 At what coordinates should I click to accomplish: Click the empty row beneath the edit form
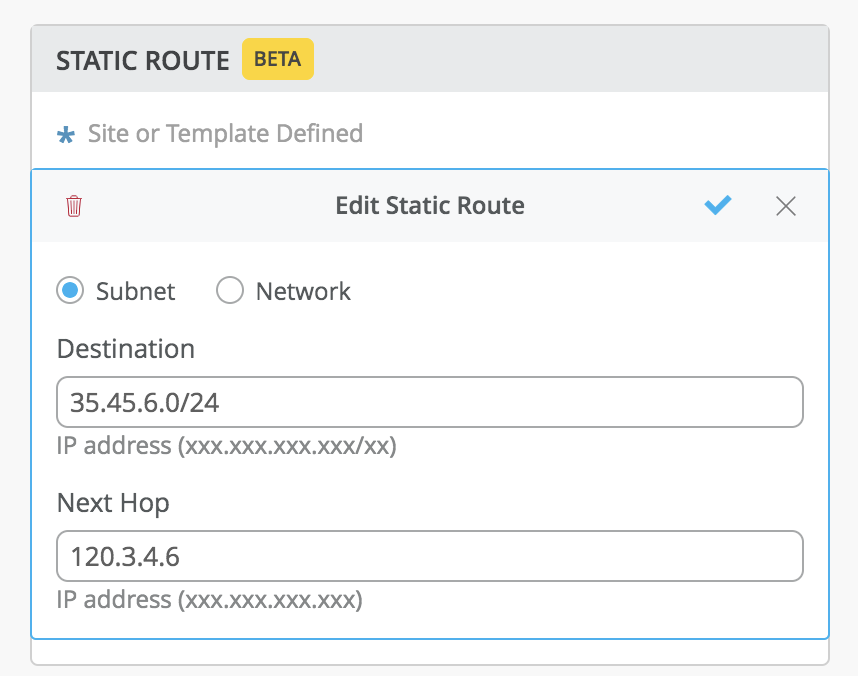click(430, 651)
